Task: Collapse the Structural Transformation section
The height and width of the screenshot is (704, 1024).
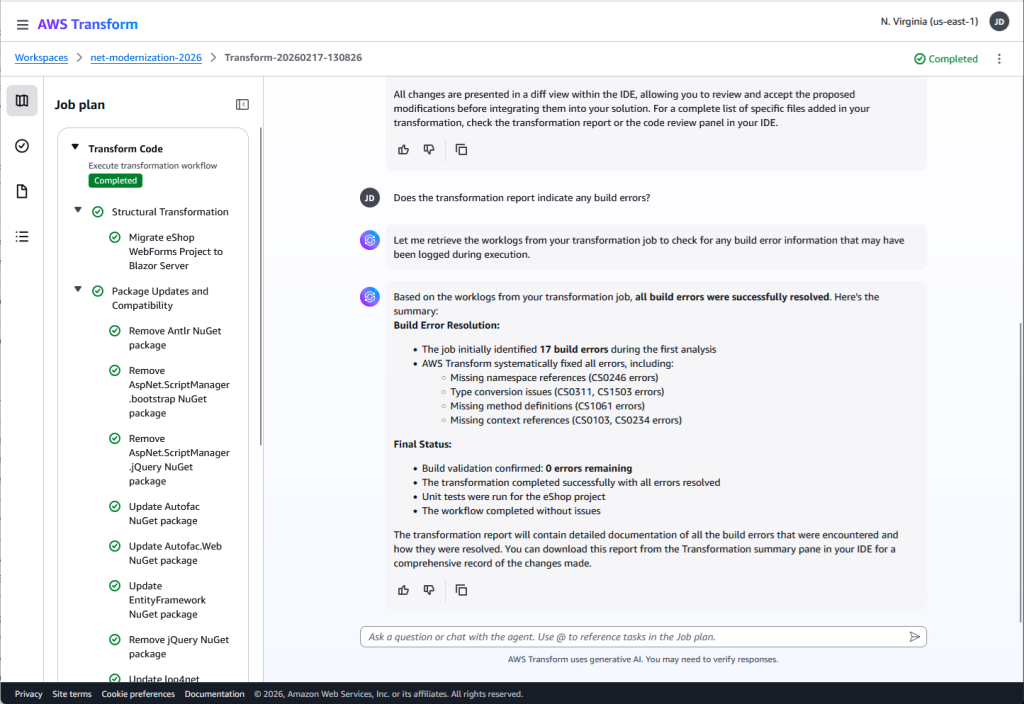Action: (78, 211)
